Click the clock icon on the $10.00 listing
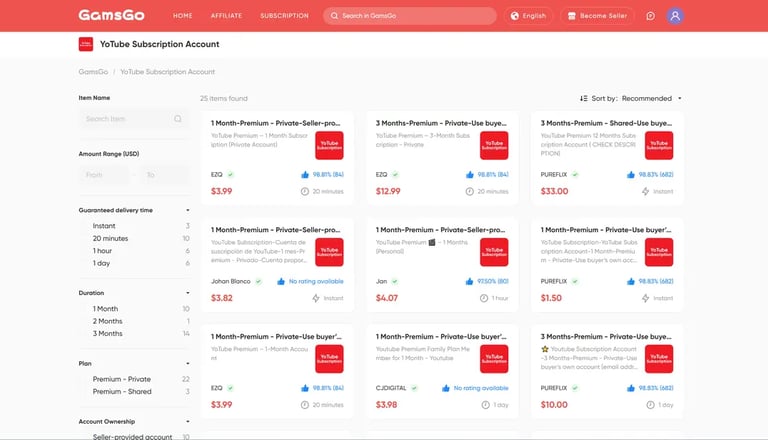This screenshot has width=768, height=440. [x=650, y=405]
